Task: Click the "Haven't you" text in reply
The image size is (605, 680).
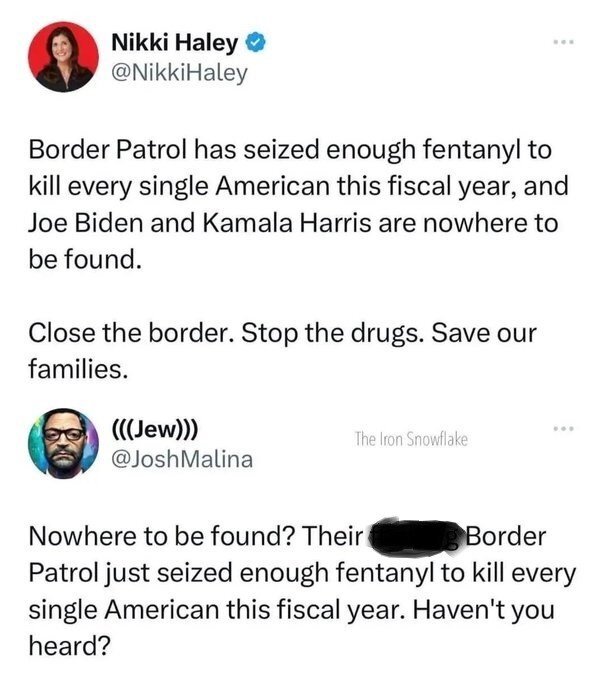Action: click(x=483, y=610)
